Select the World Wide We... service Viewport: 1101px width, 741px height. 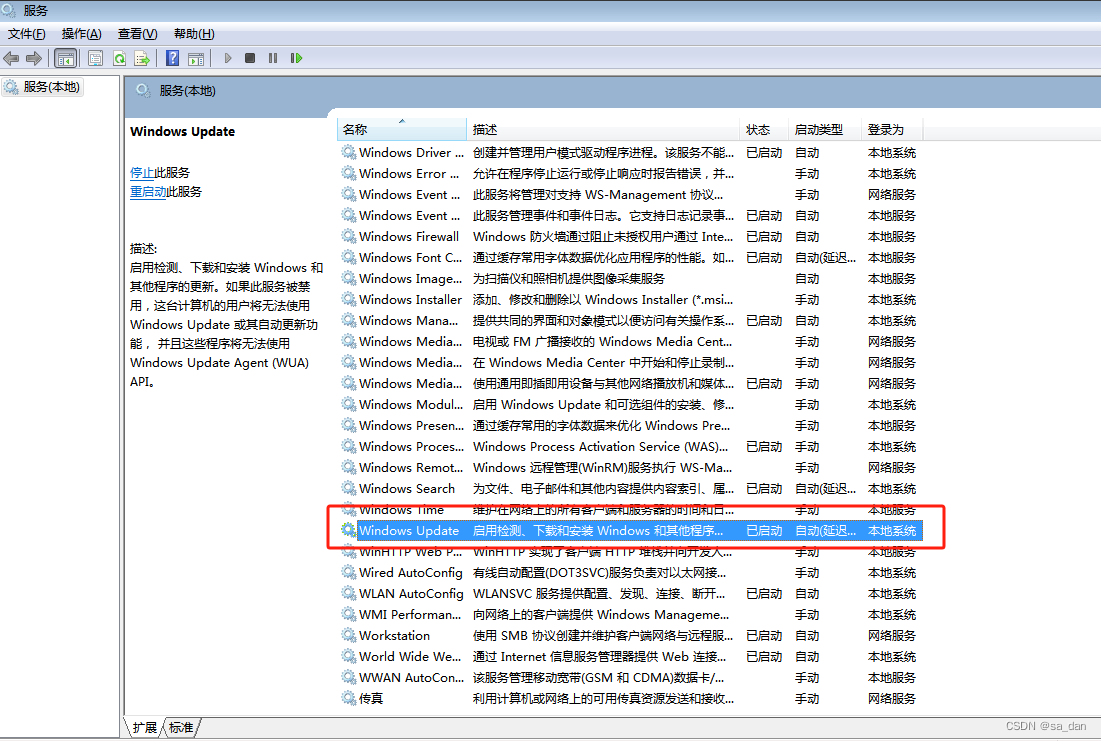tap(630, 656)
